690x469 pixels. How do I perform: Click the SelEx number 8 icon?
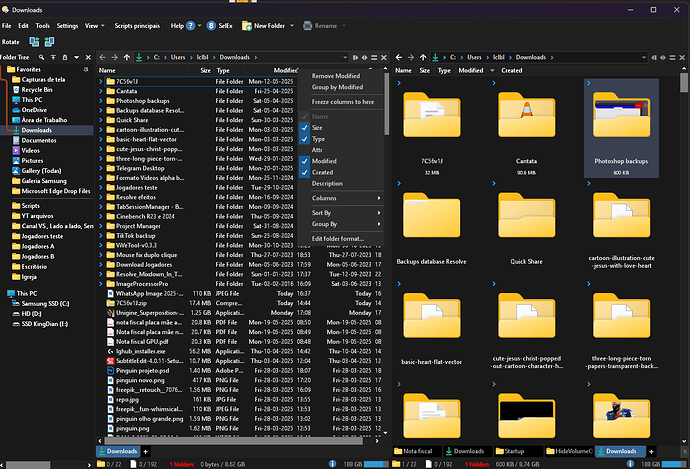pos(211,26)
